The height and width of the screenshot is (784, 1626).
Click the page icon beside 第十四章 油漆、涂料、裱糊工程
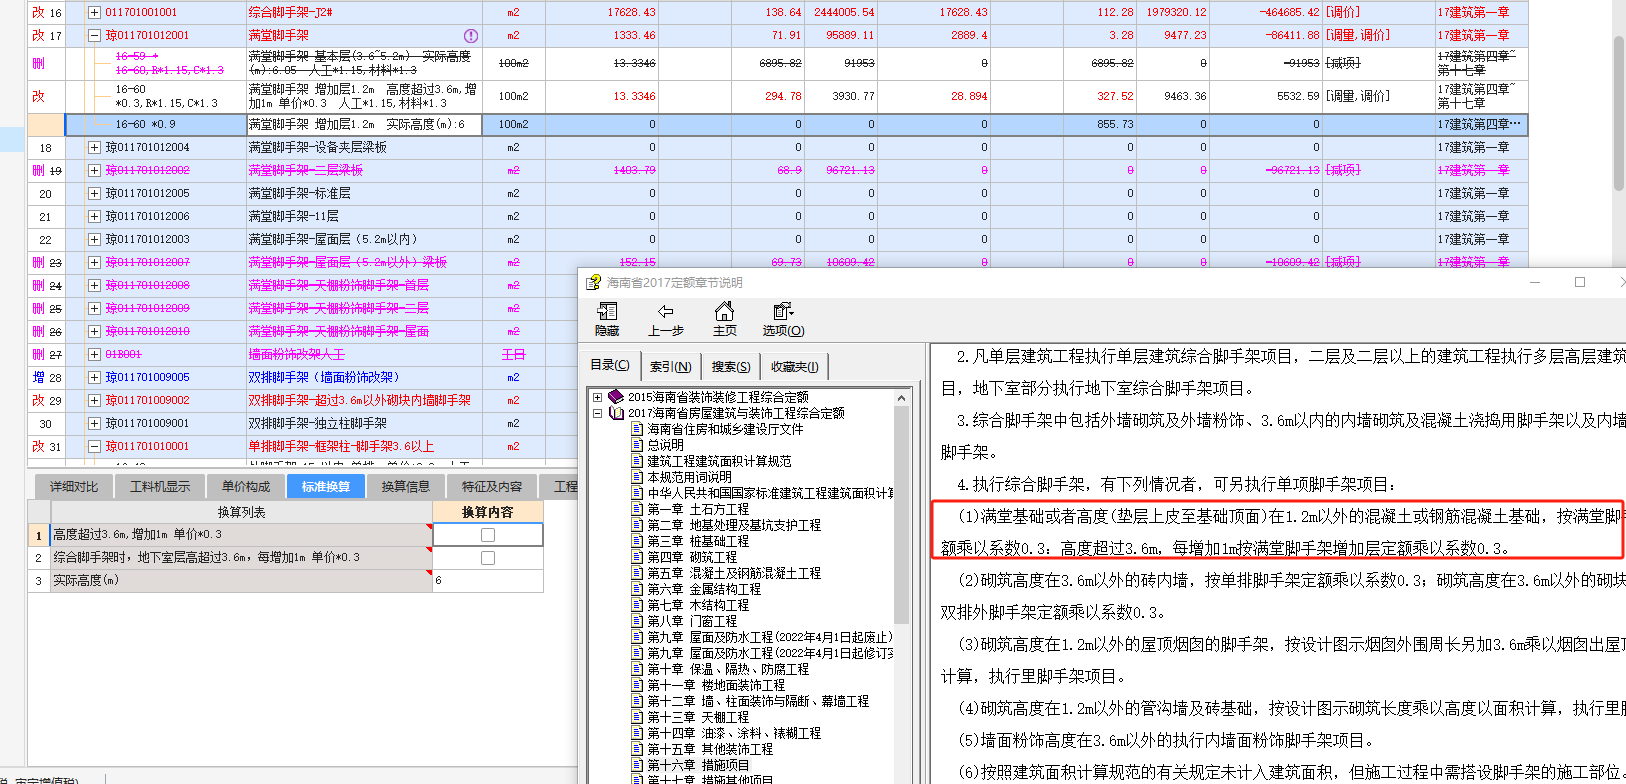tap(637, 733)
